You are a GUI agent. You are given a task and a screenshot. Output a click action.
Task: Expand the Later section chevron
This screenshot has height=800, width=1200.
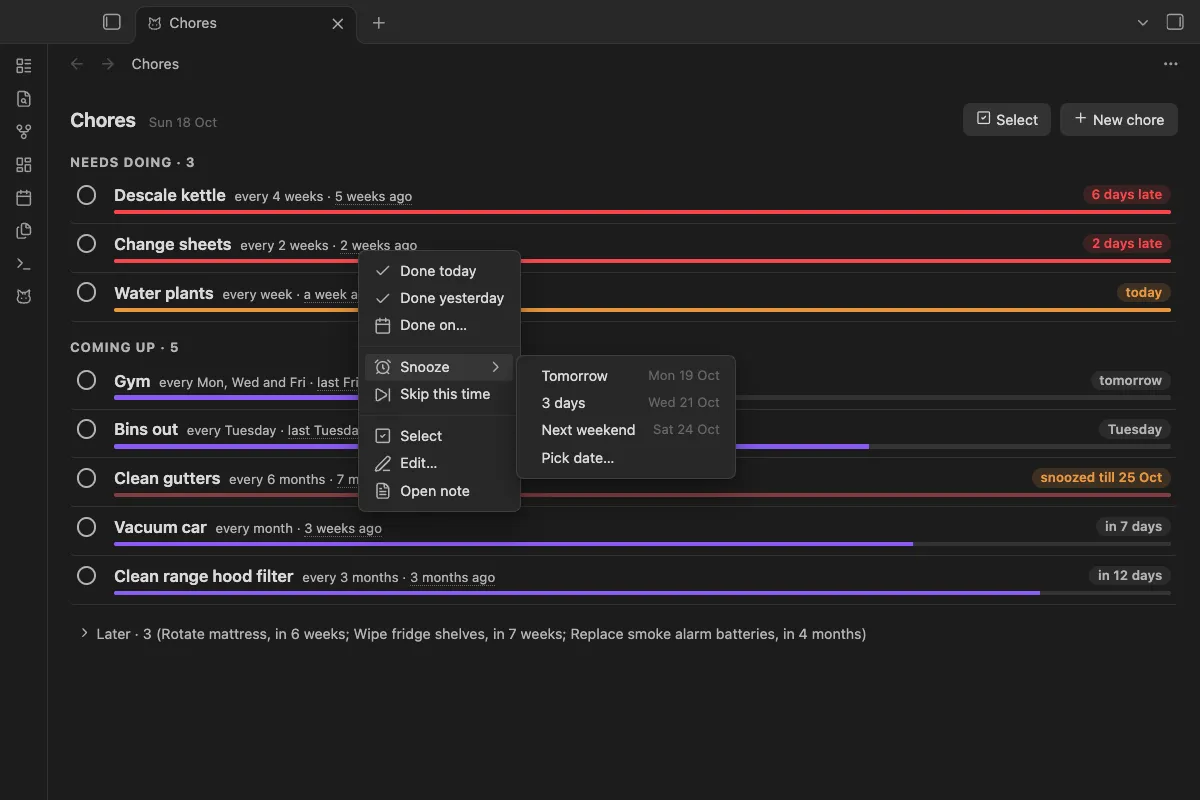pos(84,633)
